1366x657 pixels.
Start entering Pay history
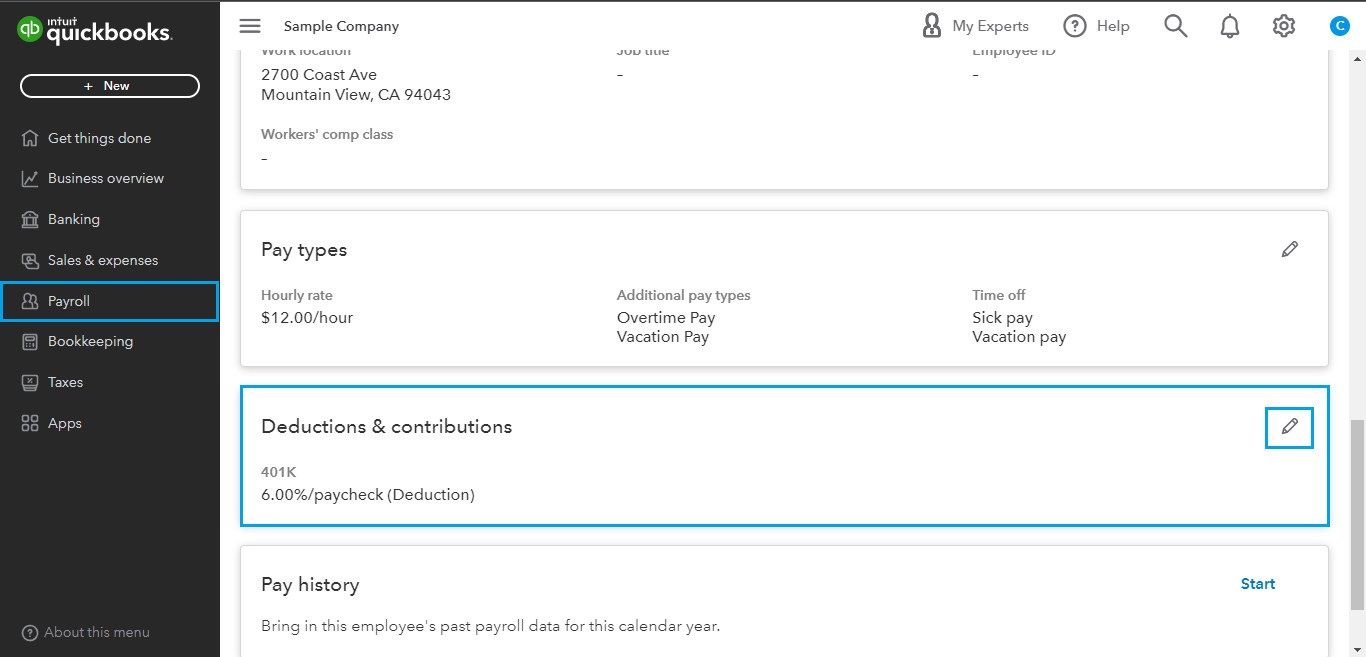click(x=1257, y=583)
